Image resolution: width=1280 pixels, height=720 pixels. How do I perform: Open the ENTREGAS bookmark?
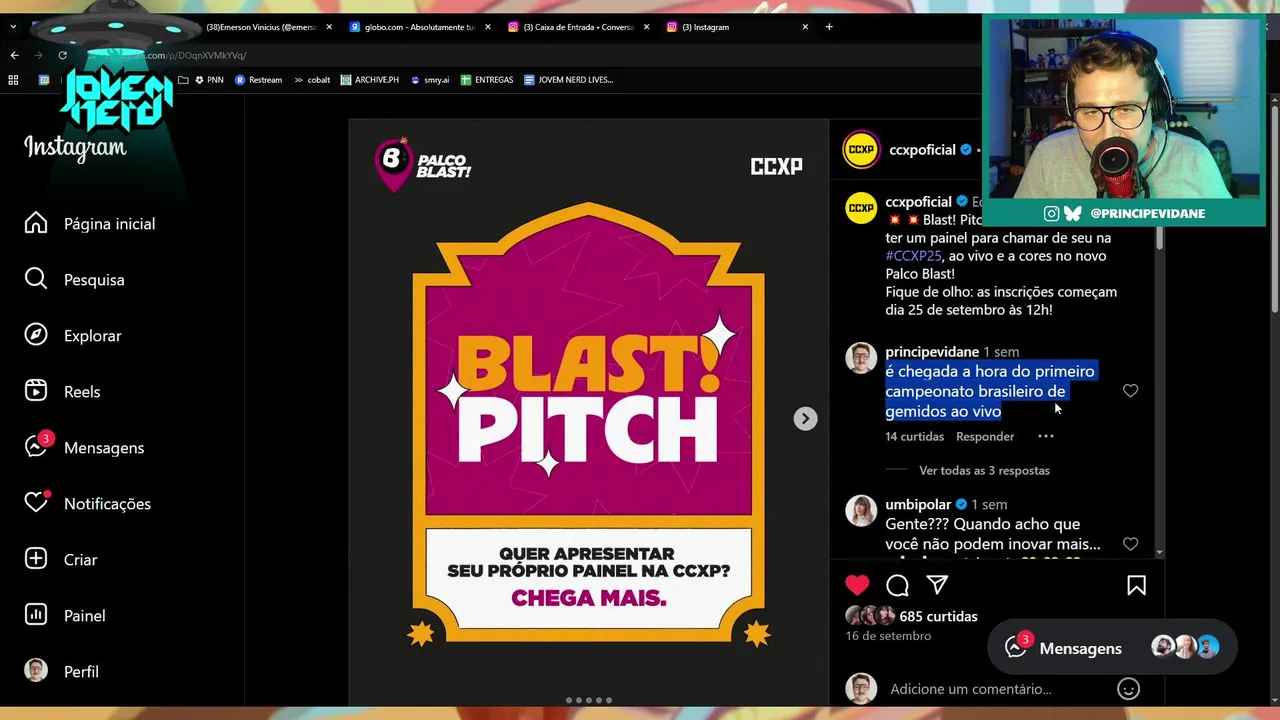click(487, 80)
